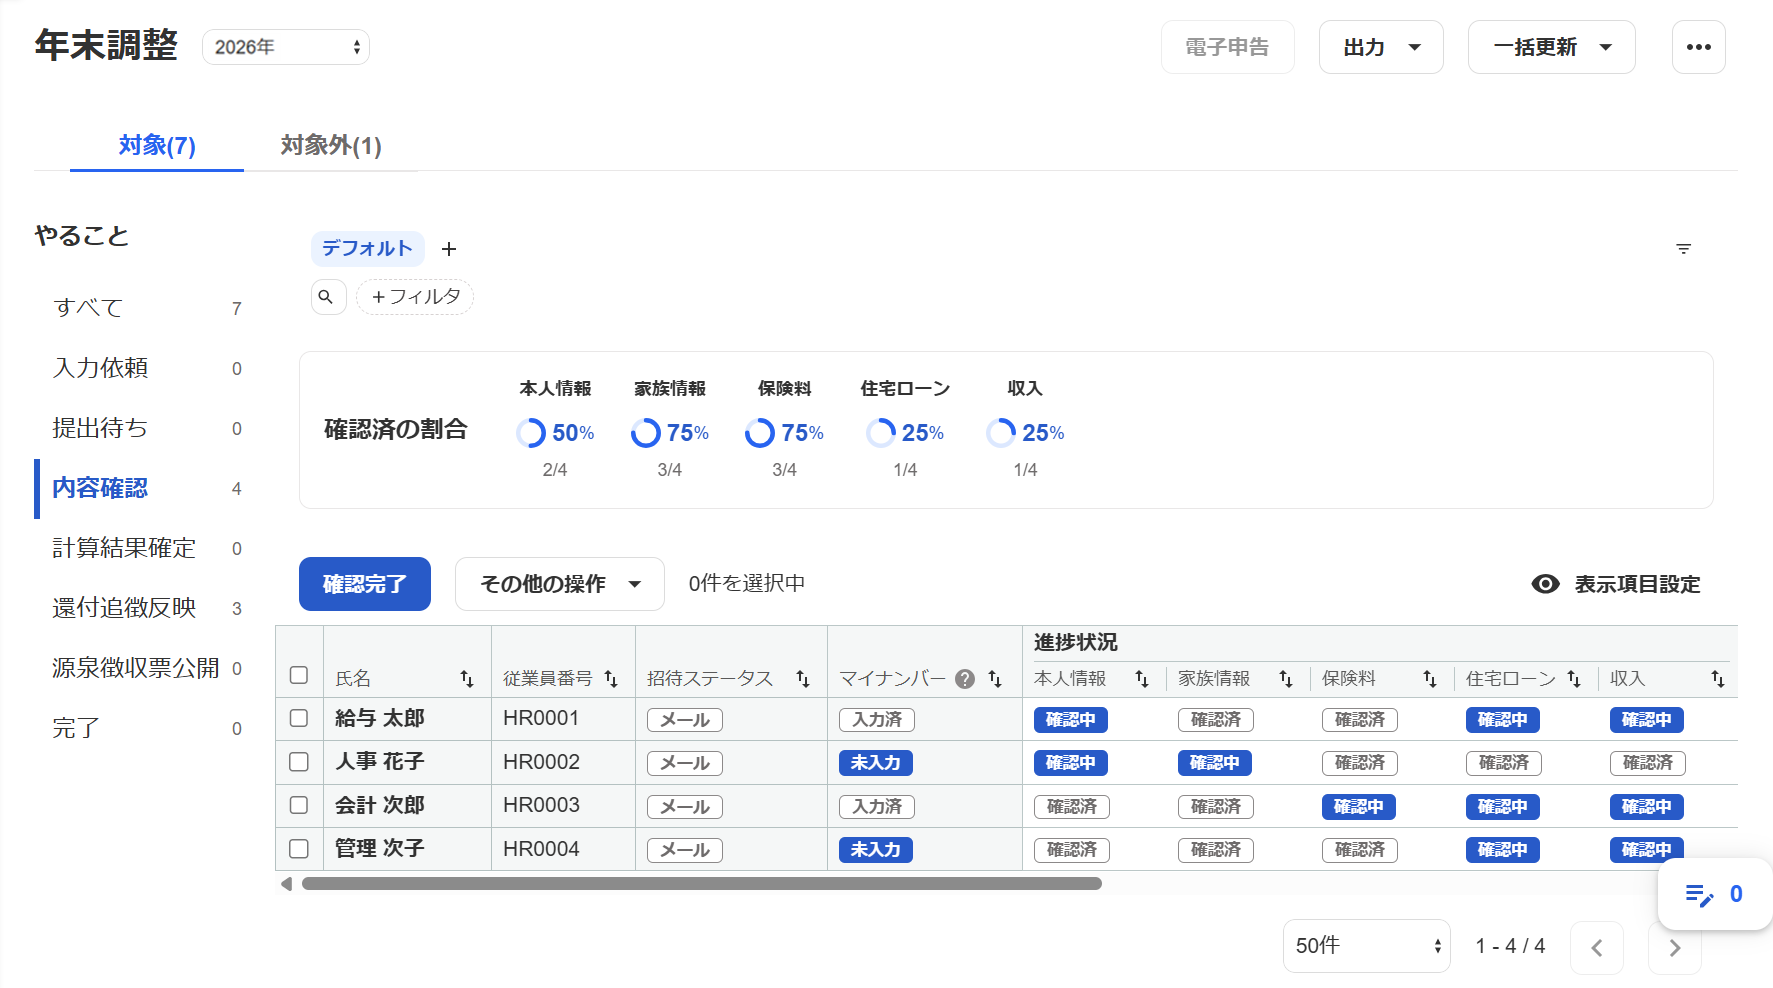Expand the 出力 dropdown
Viewport: 1773px width, 988px height.
point(1381,47)
